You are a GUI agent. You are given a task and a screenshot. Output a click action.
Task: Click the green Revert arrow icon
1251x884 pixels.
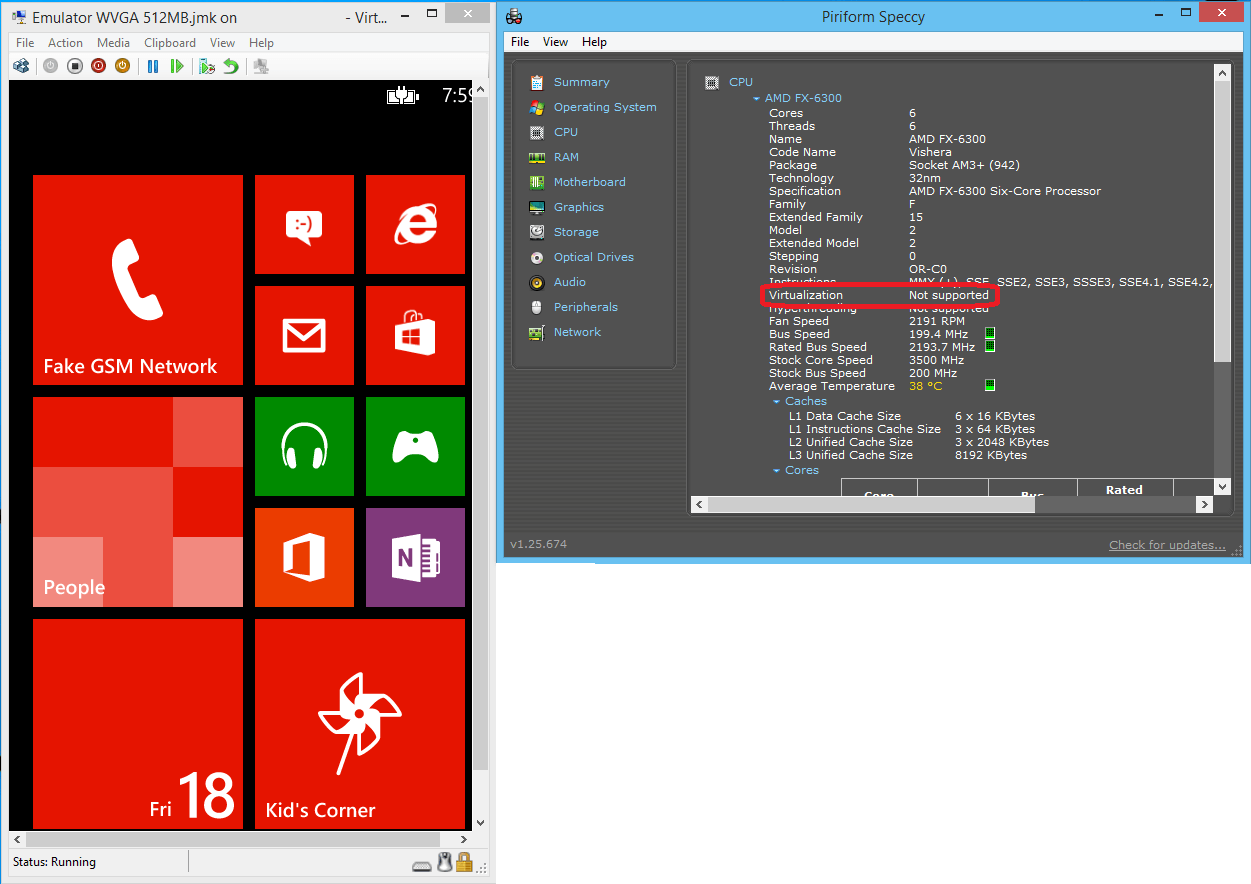(231, 66)
